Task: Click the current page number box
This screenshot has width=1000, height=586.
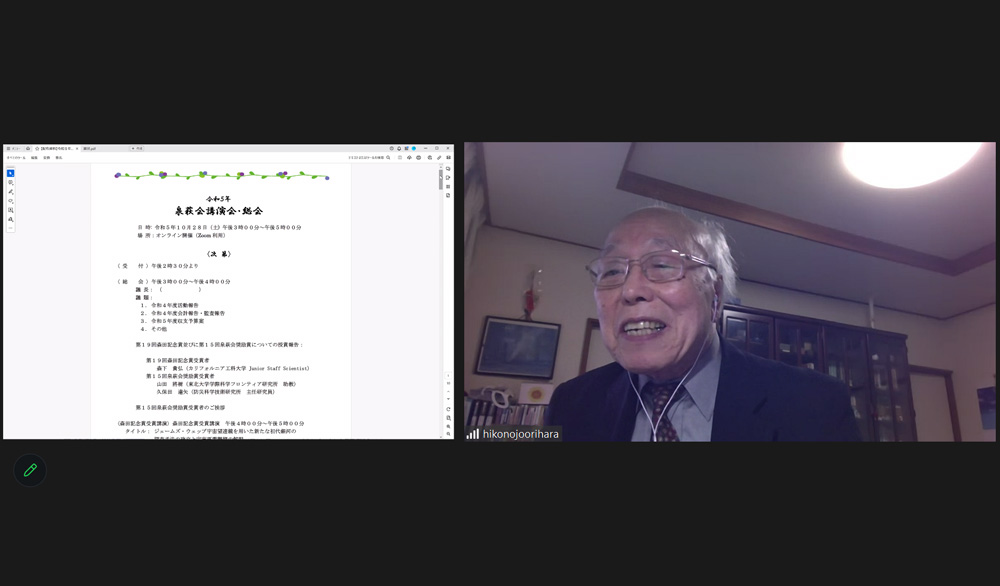Action: 448,376
